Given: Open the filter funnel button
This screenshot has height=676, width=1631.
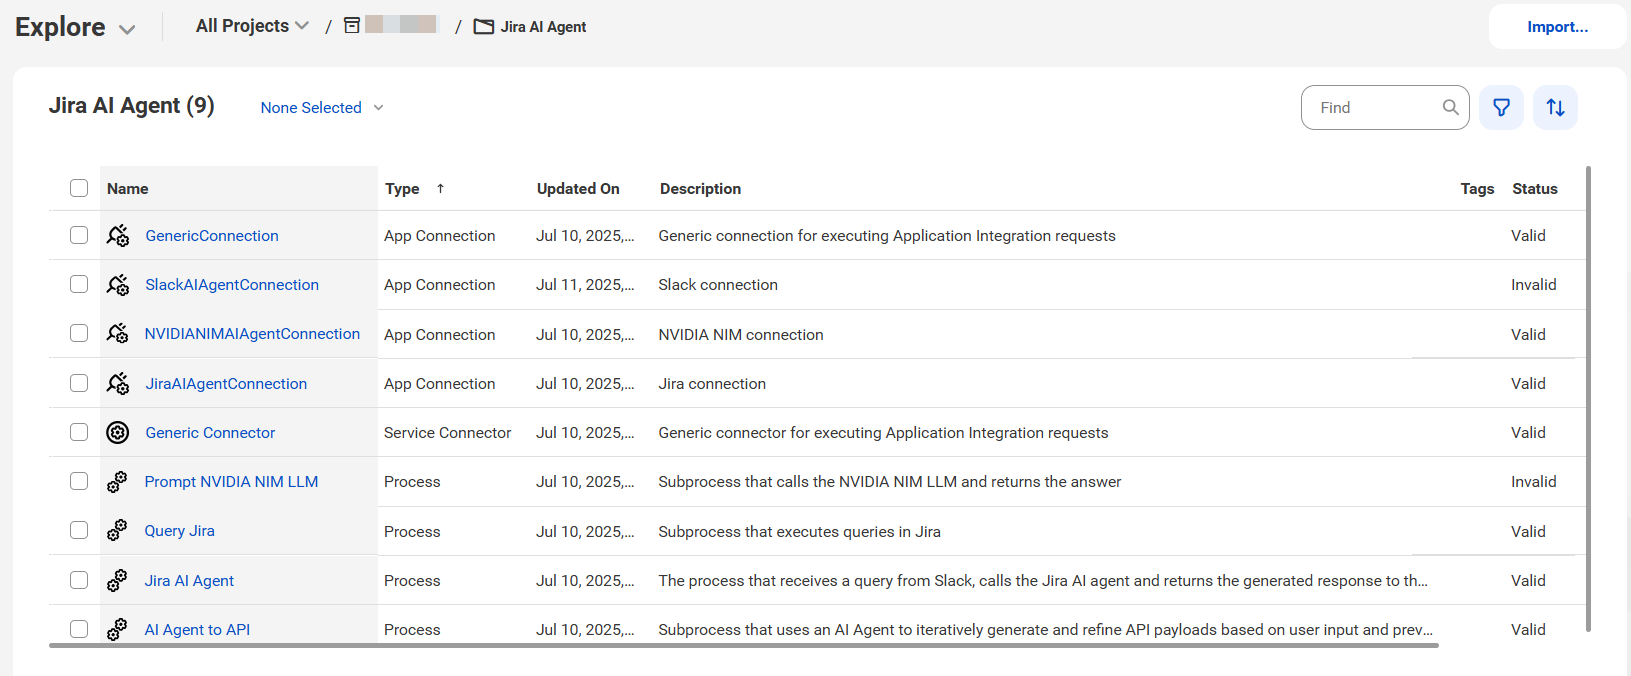Looking at the screenshot, I should 1501,107.
